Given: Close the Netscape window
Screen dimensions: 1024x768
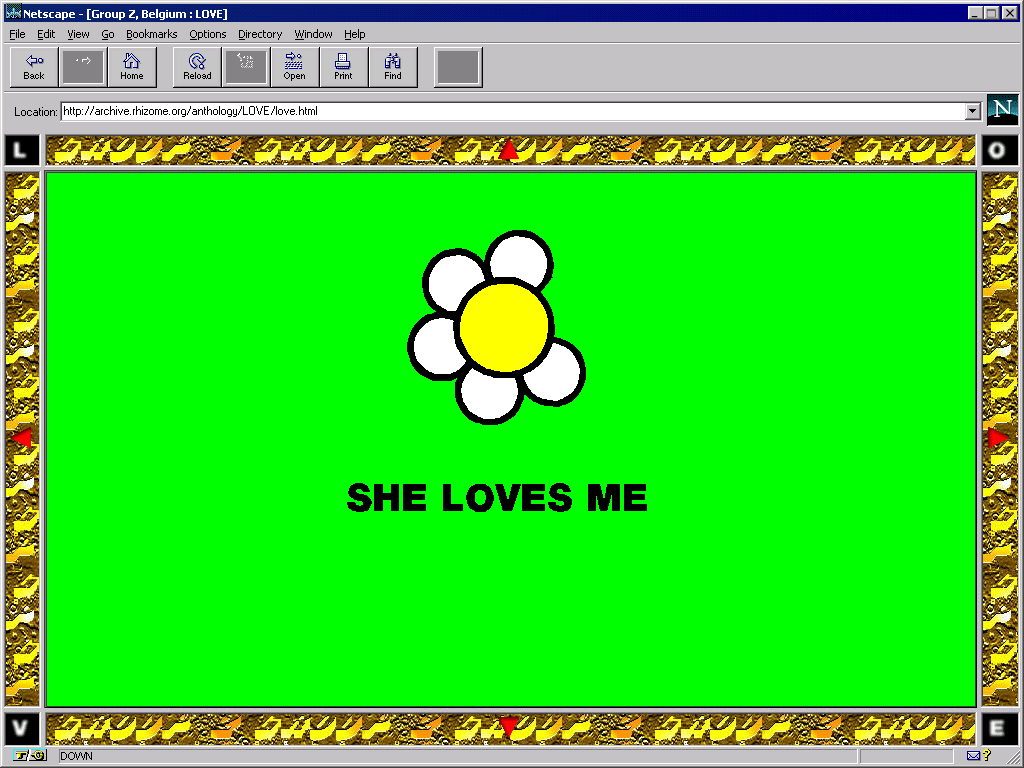Looking at the screenshot, I should click(x=1009, y=13).
